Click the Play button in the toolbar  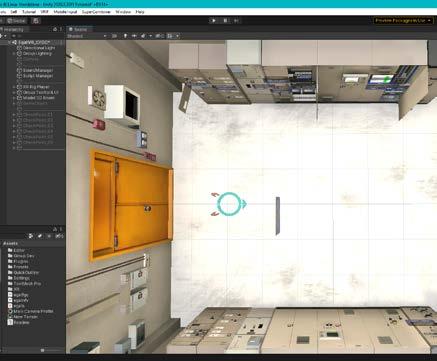214,21
